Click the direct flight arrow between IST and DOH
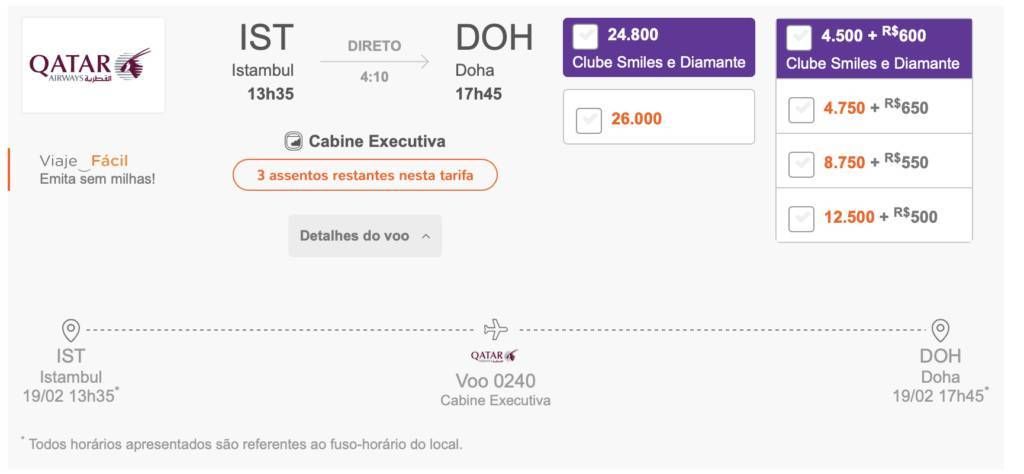The image size is (1024, 474). click(374, 61)
